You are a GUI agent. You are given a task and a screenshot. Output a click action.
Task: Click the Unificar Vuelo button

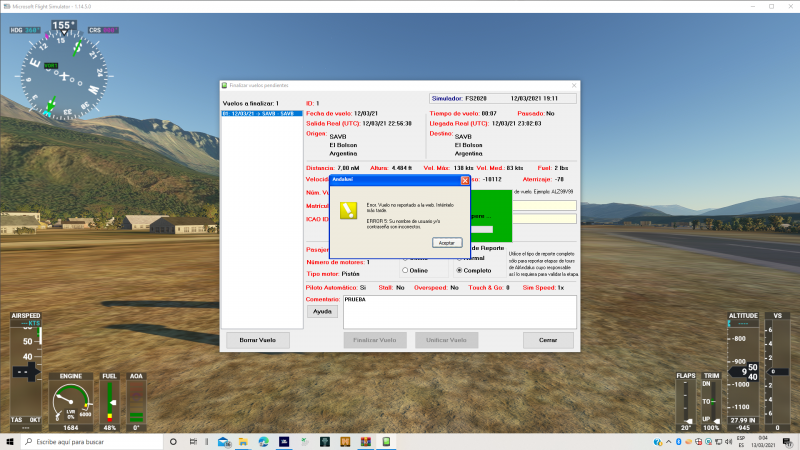[x=446, y=340]
